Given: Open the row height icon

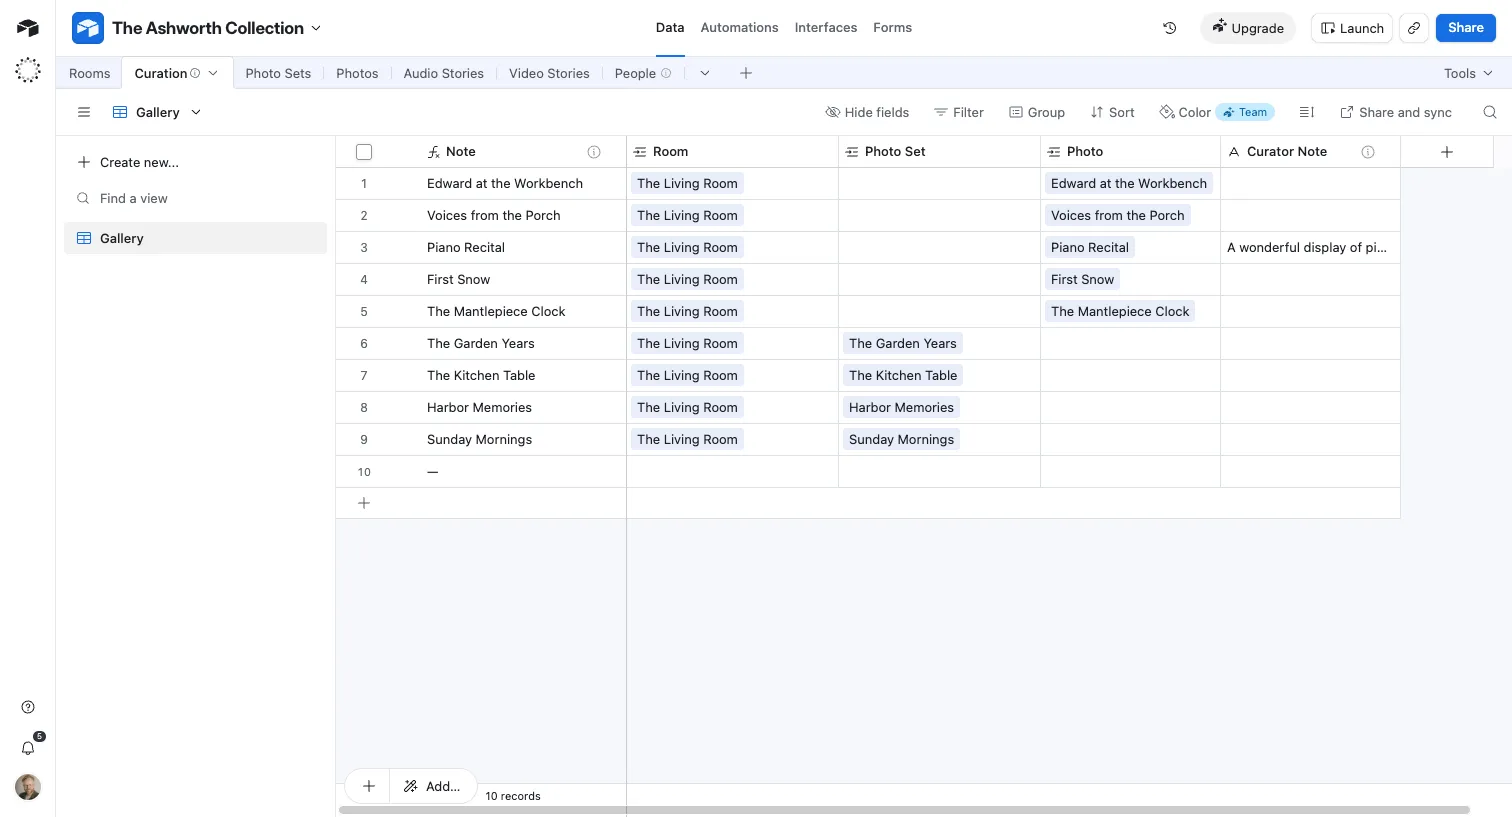Looking at the screenshot, I should 1306,112.
